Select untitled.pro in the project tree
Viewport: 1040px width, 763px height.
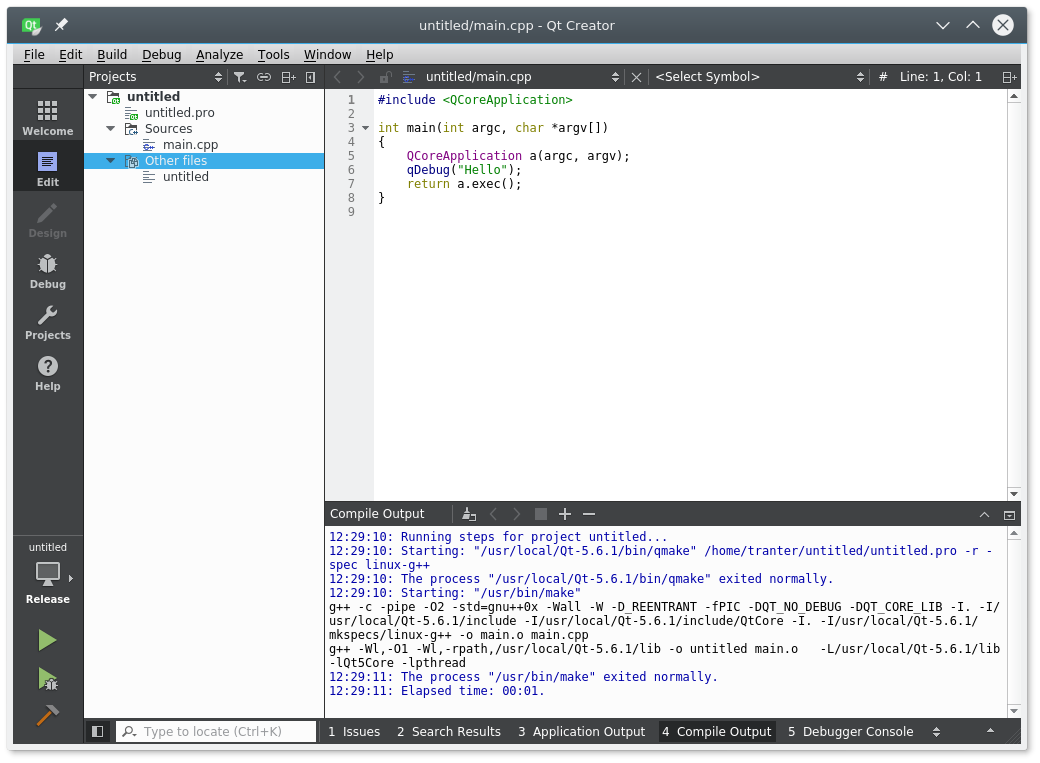[179, 113]
